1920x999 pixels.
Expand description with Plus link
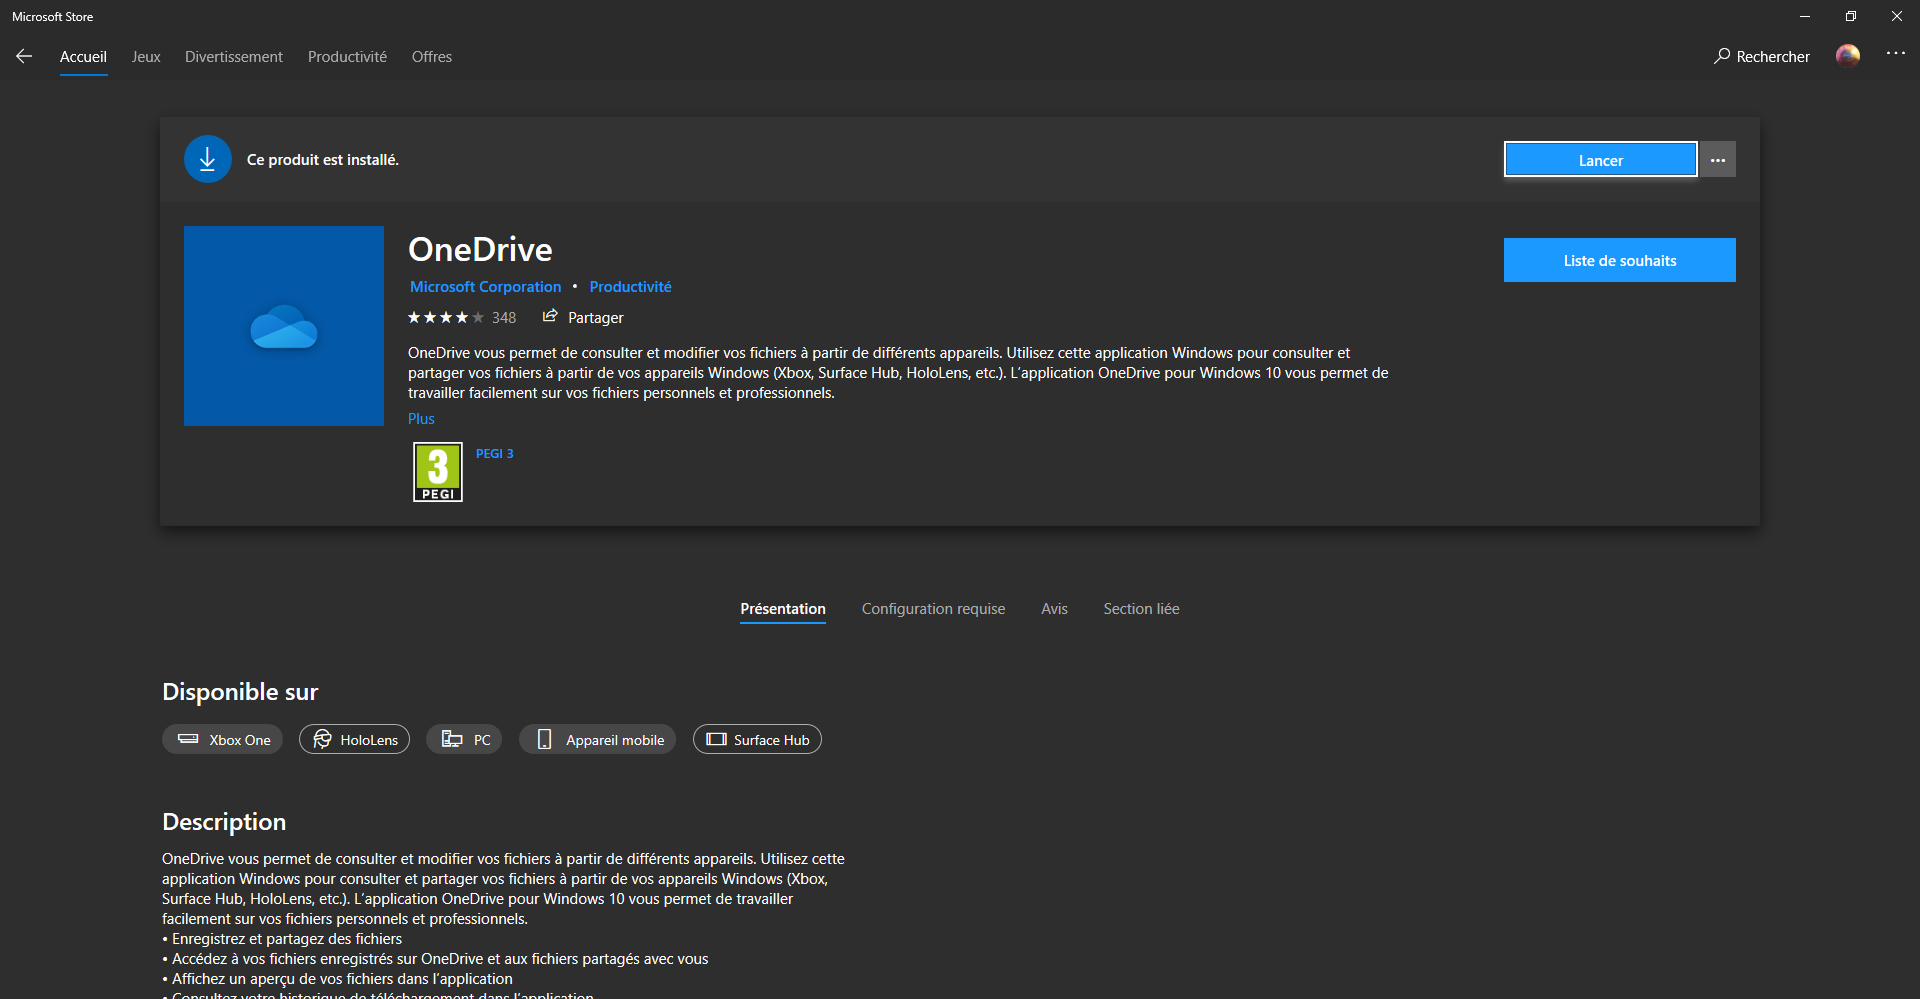click(x=421, y=419)
